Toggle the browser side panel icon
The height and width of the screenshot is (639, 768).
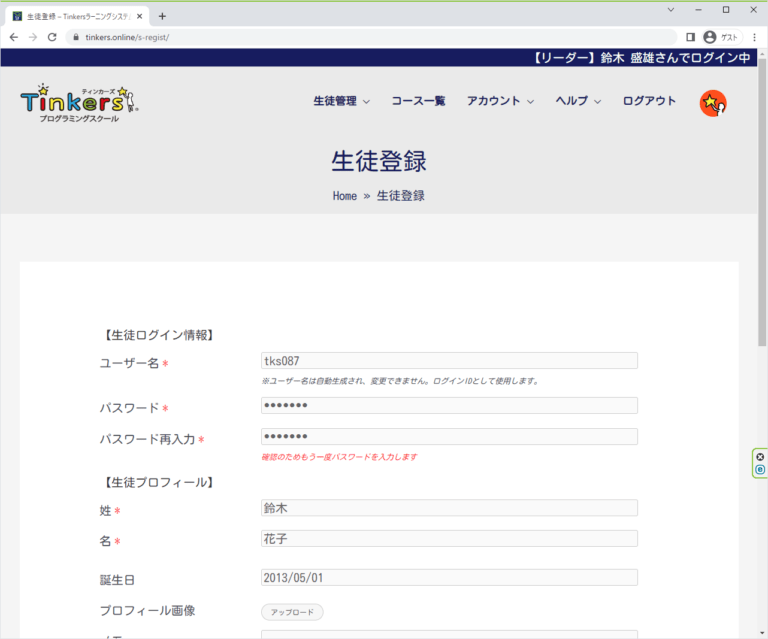(x=690, y=37)
